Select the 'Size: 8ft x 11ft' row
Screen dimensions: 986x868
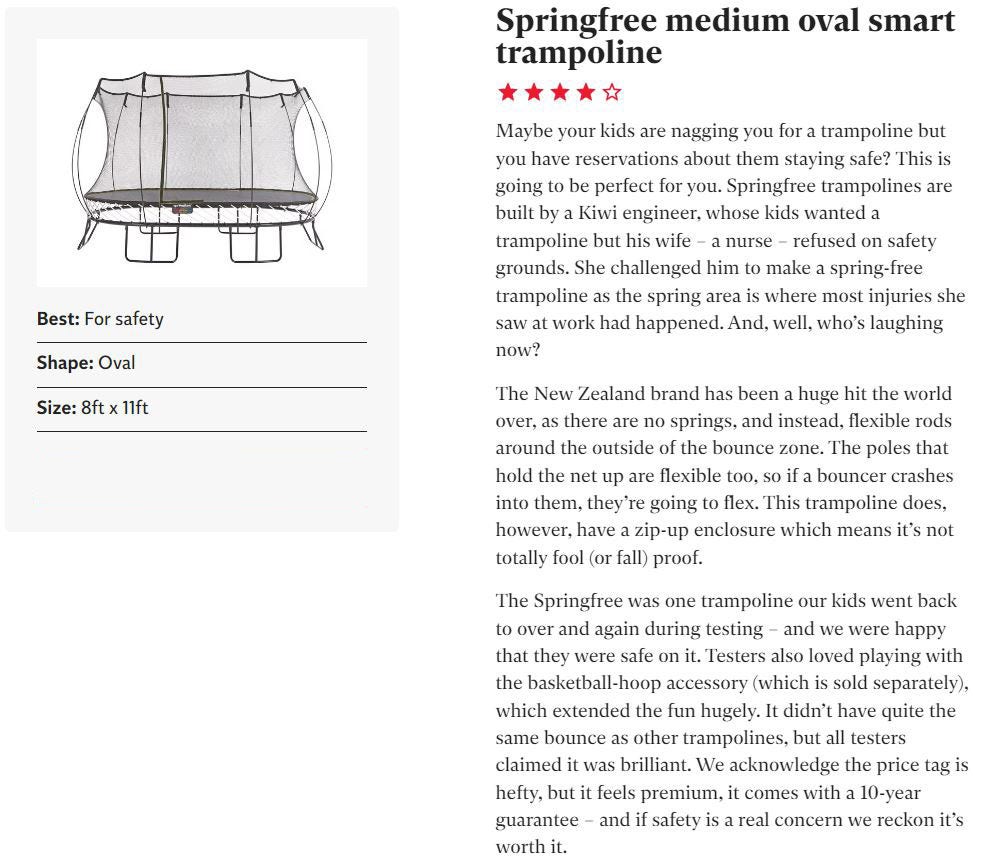[x=202, y=408]
